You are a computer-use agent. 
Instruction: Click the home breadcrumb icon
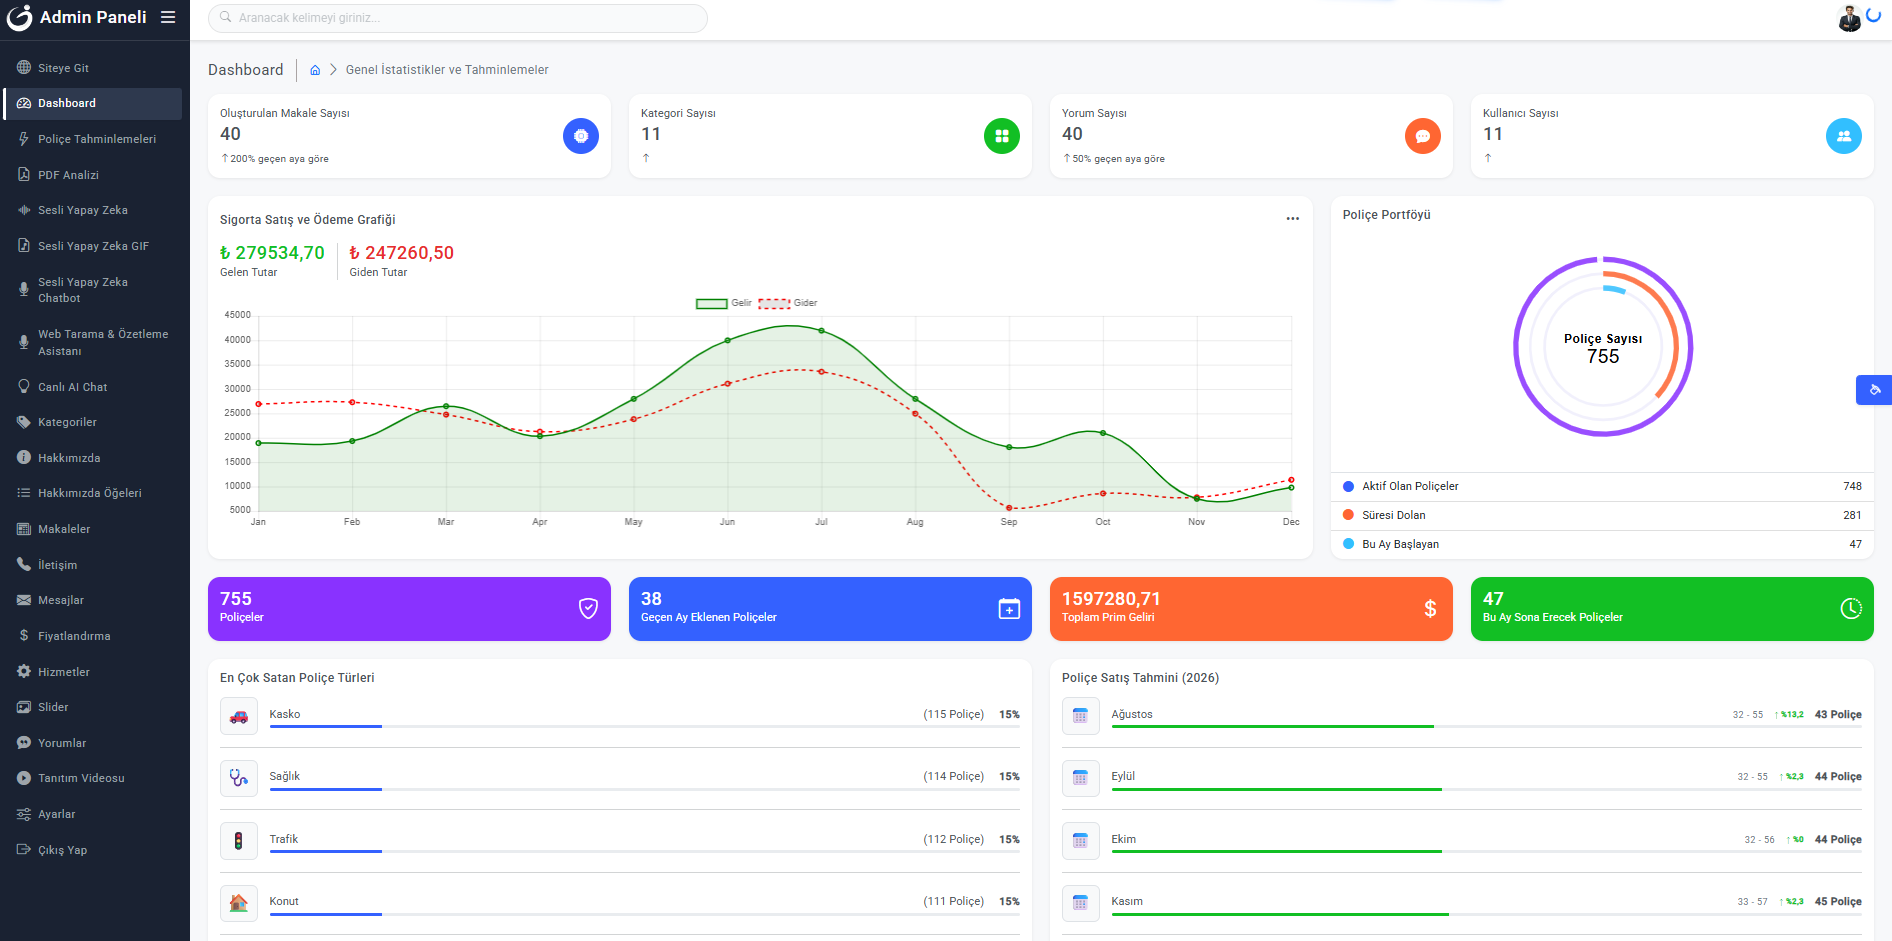point(315,70)
